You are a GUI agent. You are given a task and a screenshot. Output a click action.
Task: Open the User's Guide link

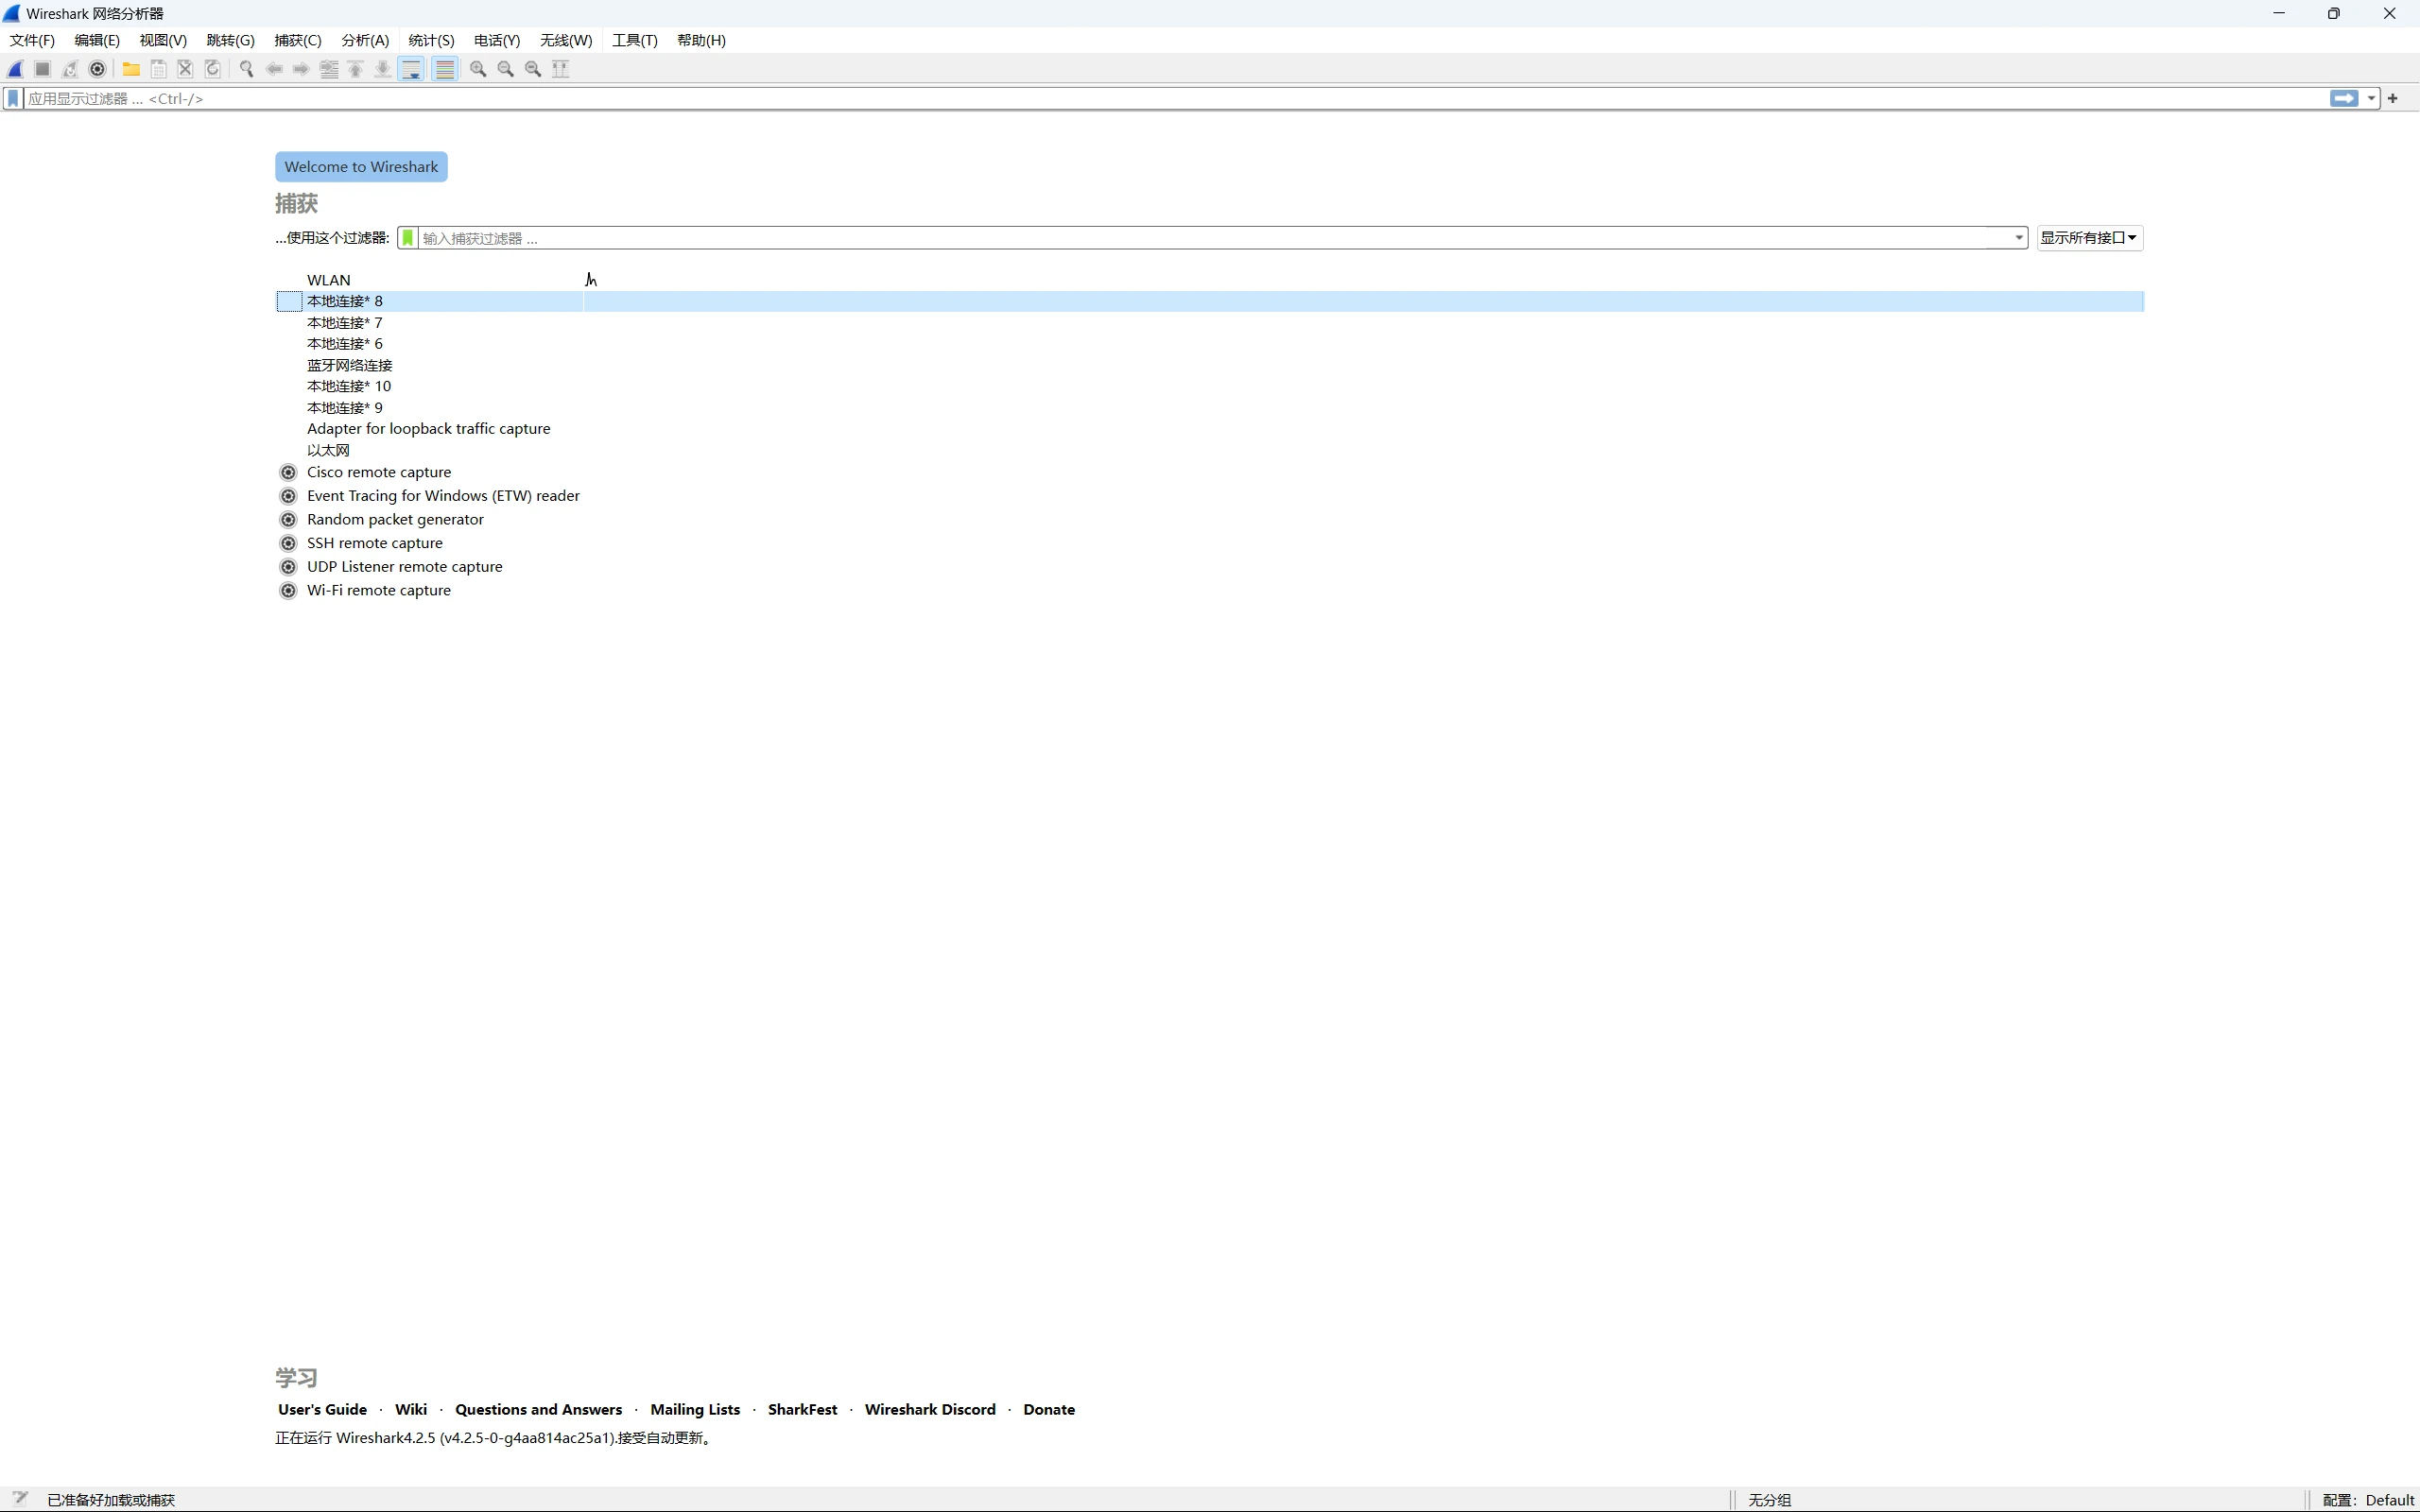click(322, 1409)
